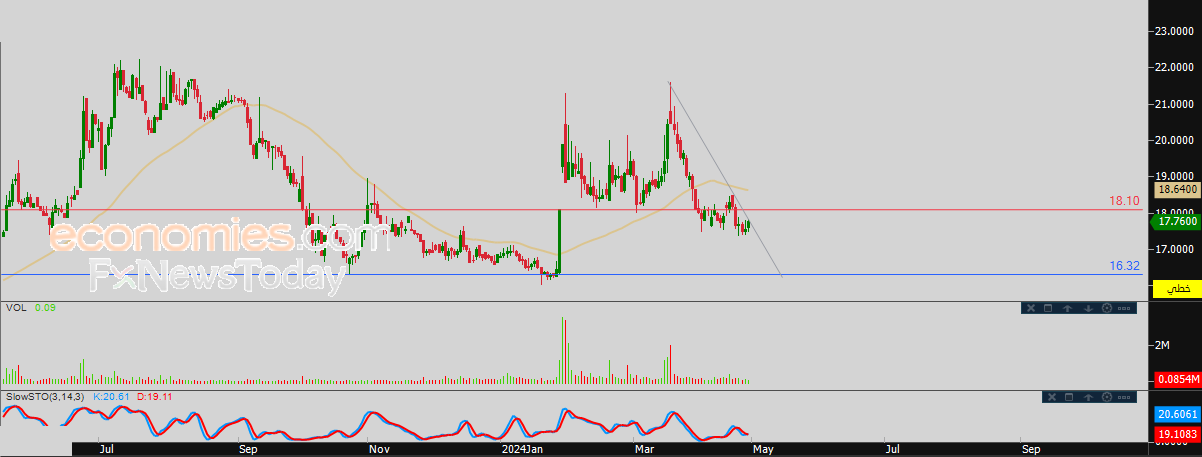The height and width of the screenshot is (457, 1202).
Task: Maximize the VOL indicator panel
Action: pos(1048,308)
